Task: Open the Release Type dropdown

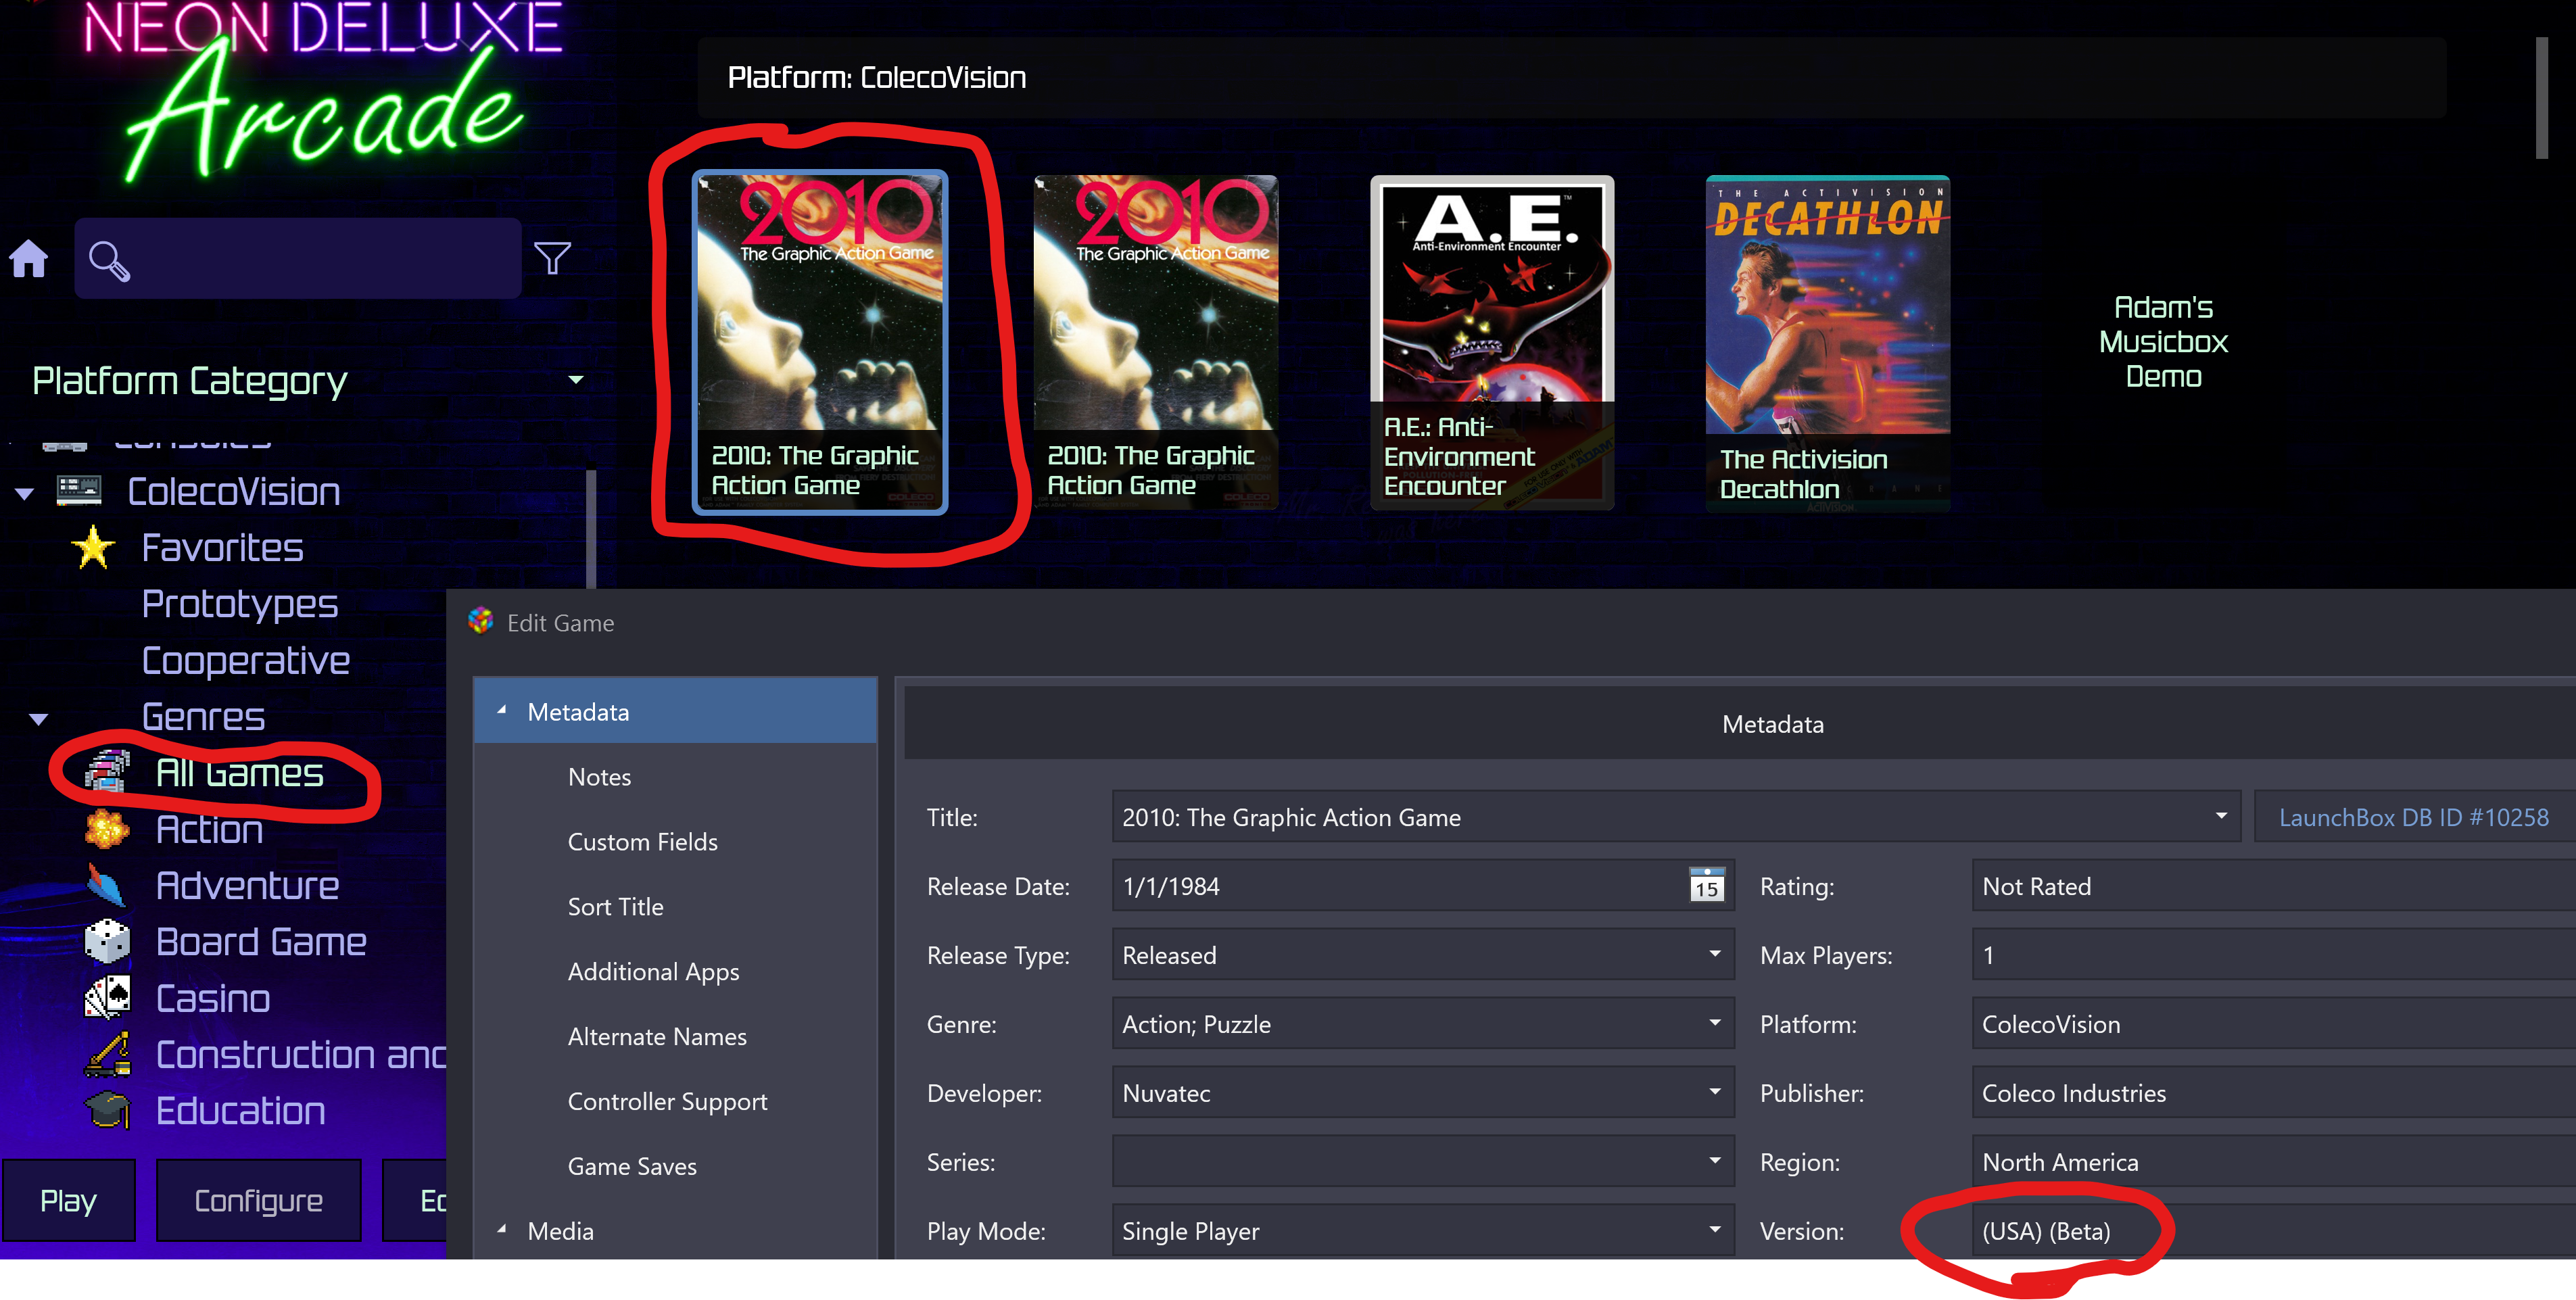Action: (x=1714, y=954)
